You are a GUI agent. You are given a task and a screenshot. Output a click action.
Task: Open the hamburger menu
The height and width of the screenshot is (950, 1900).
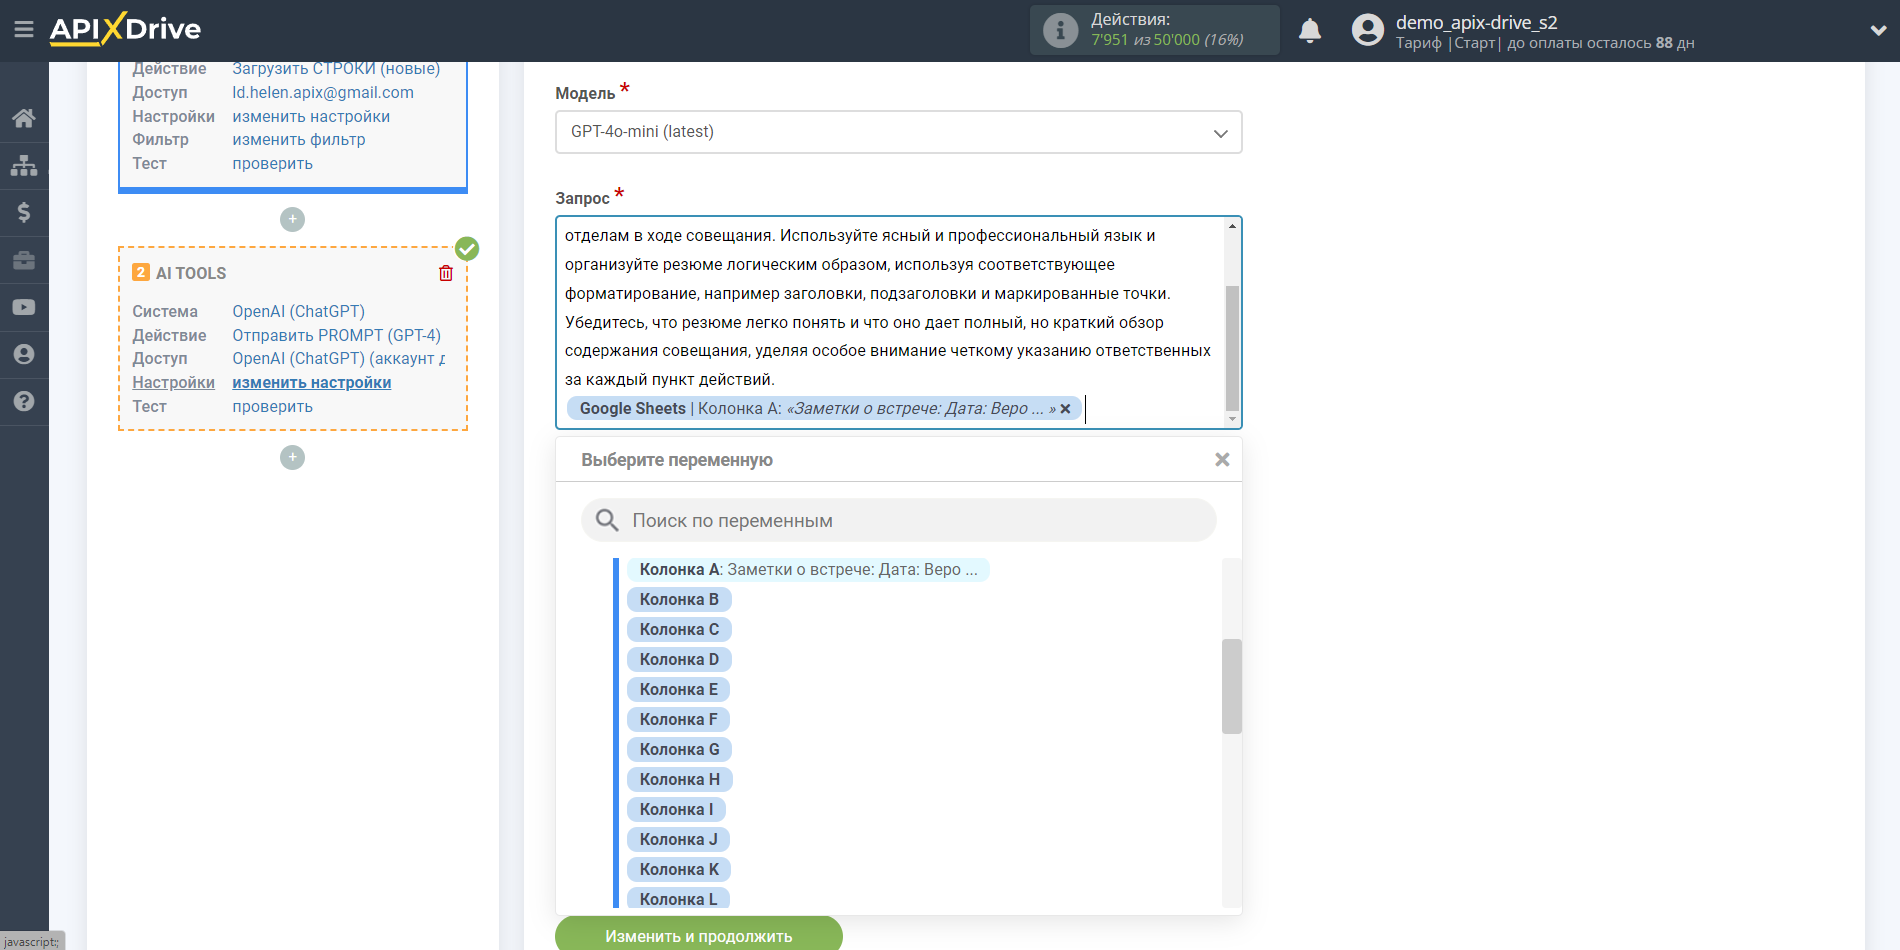[x=24, y=30]
